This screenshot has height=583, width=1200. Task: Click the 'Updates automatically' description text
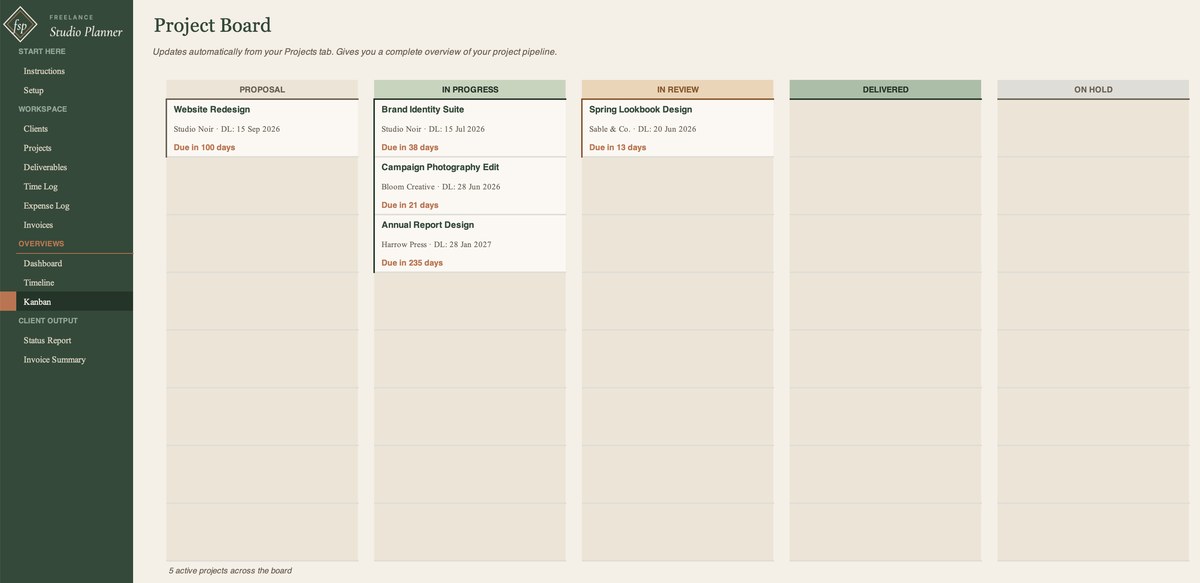click(x=355, y=52)
